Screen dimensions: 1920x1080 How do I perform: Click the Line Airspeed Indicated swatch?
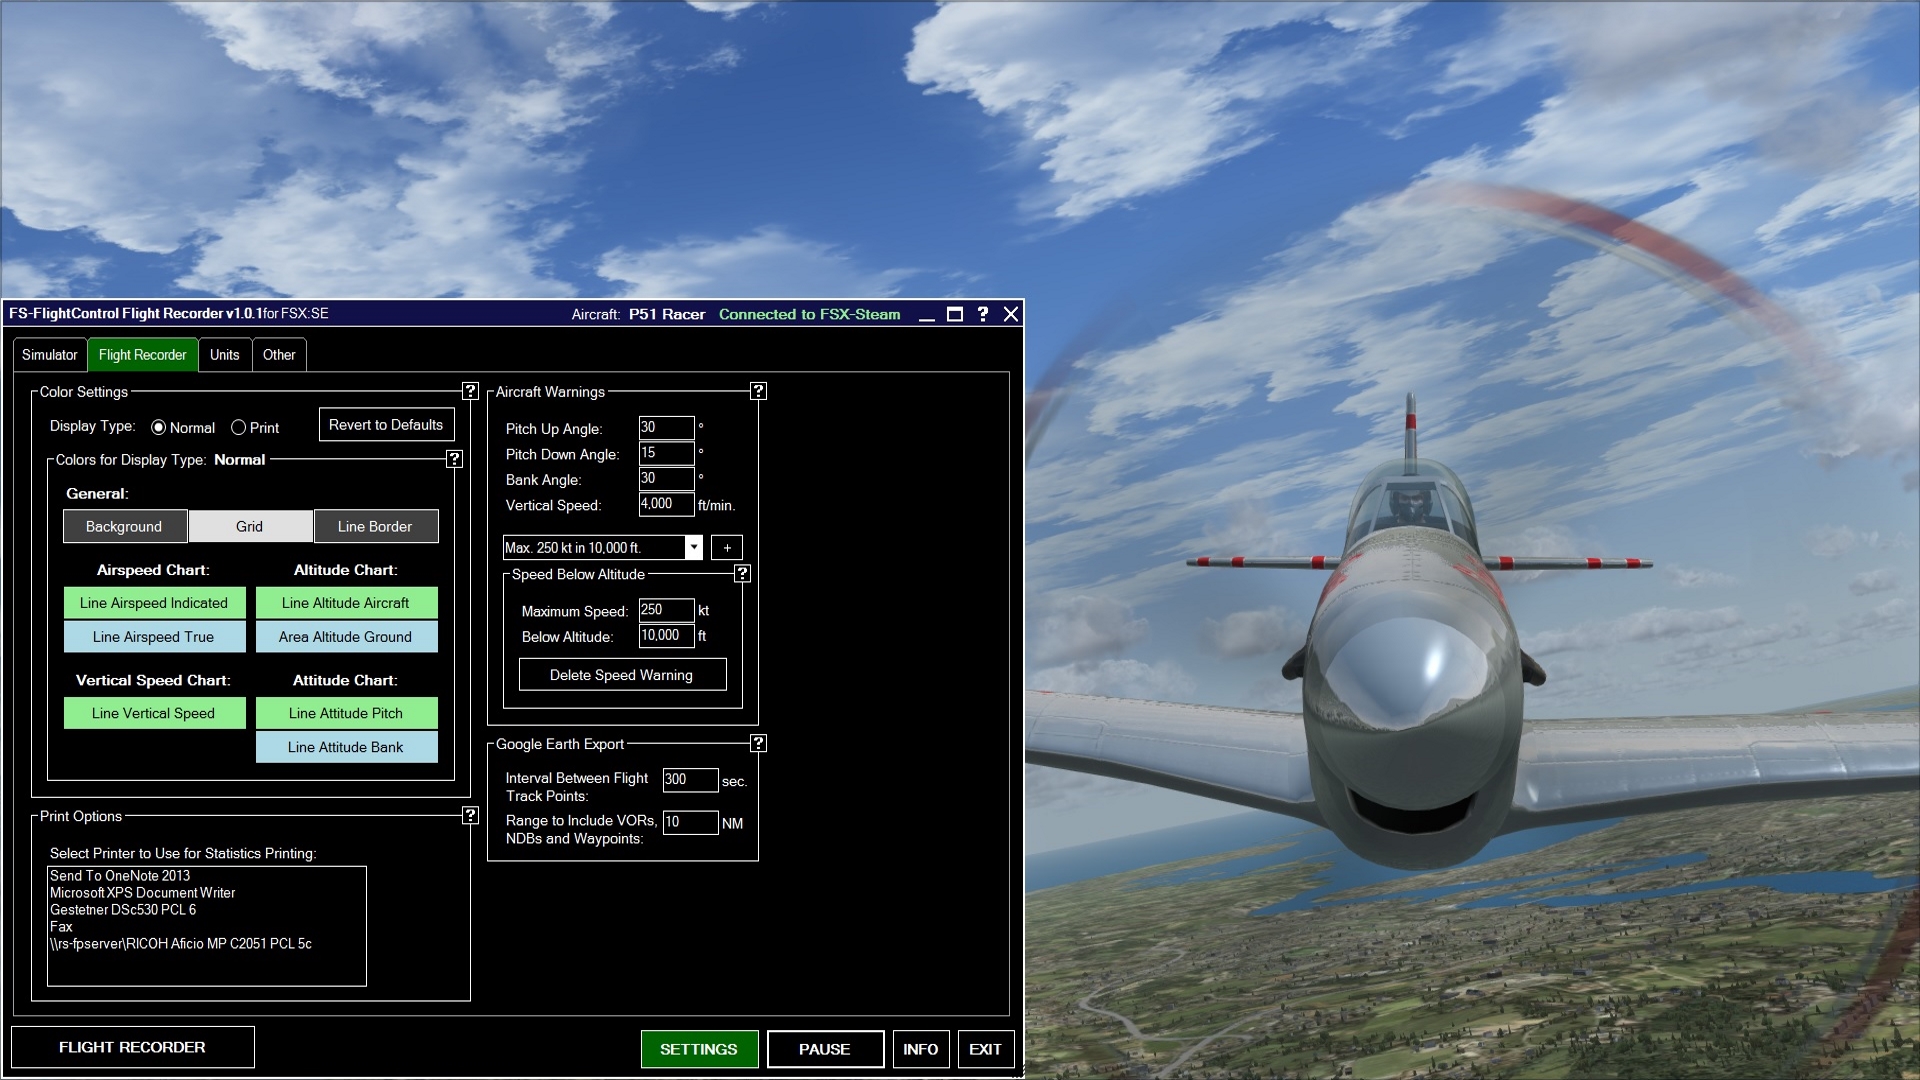[x=153, y=603]
